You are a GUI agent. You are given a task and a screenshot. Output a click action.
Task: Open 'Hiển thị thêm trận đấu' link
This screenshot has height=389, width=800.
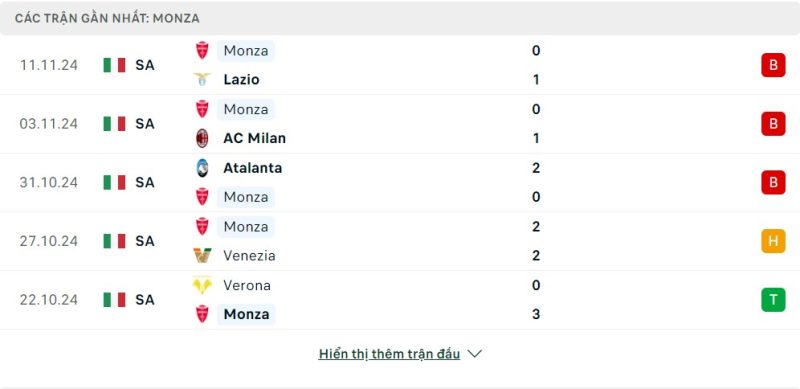[389, 354]
